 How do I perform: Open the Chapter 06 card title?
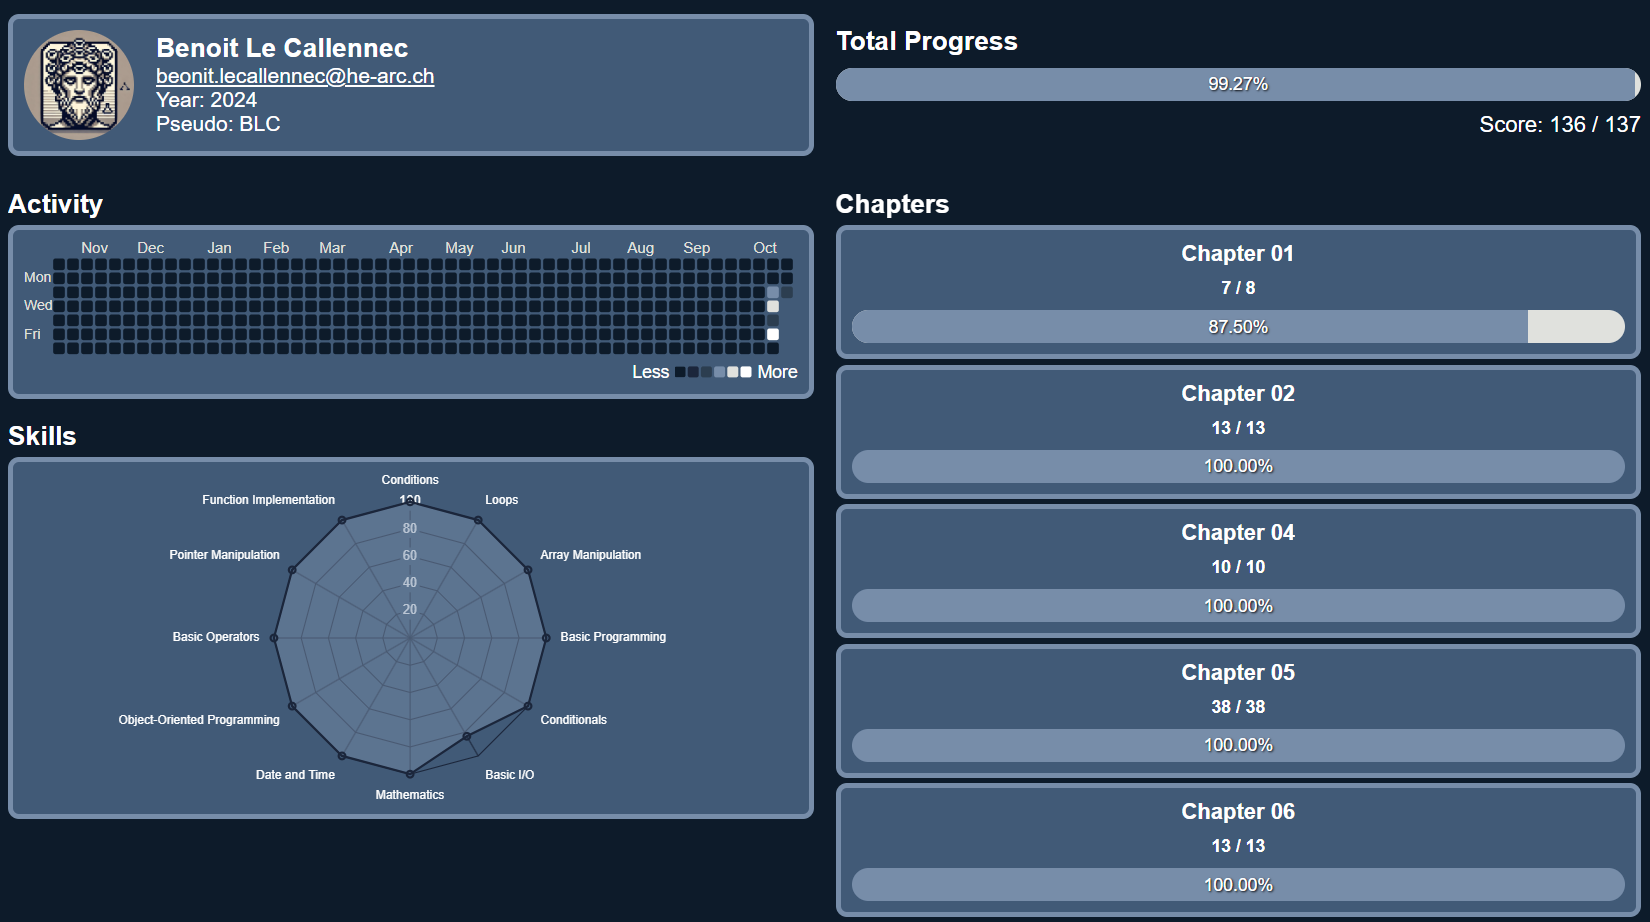click(x=1237, y=812)
